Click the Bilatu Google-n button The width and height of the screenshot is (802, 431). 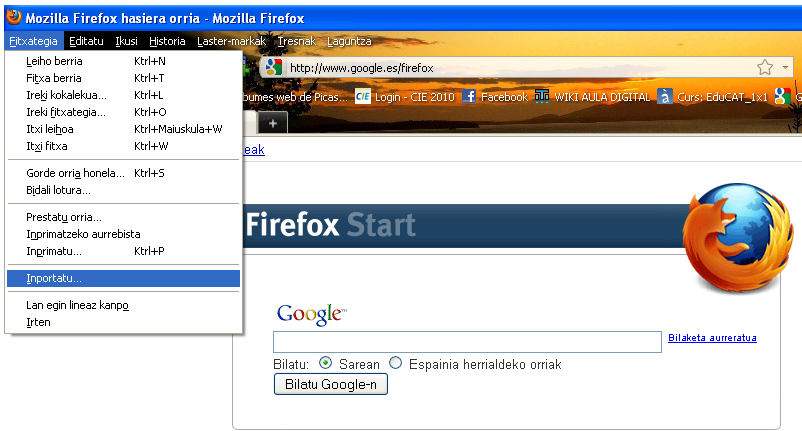click(x=330, y=384)
